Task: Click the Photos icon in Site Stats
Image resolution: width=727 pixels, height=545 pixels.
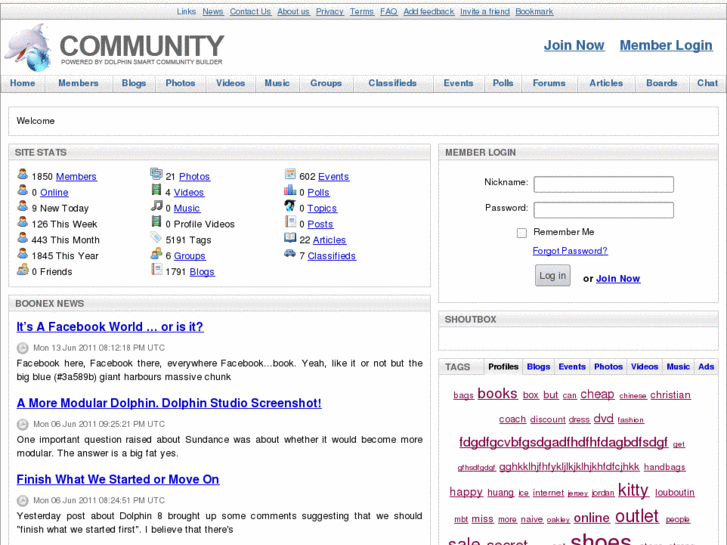Action: [156, 174]
